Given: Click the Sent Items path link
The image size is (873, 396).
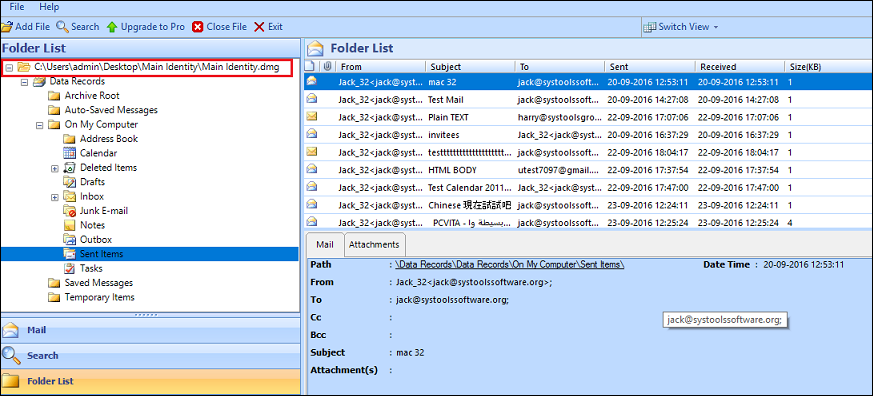Looking at the screenshot, I should (509, 265).
